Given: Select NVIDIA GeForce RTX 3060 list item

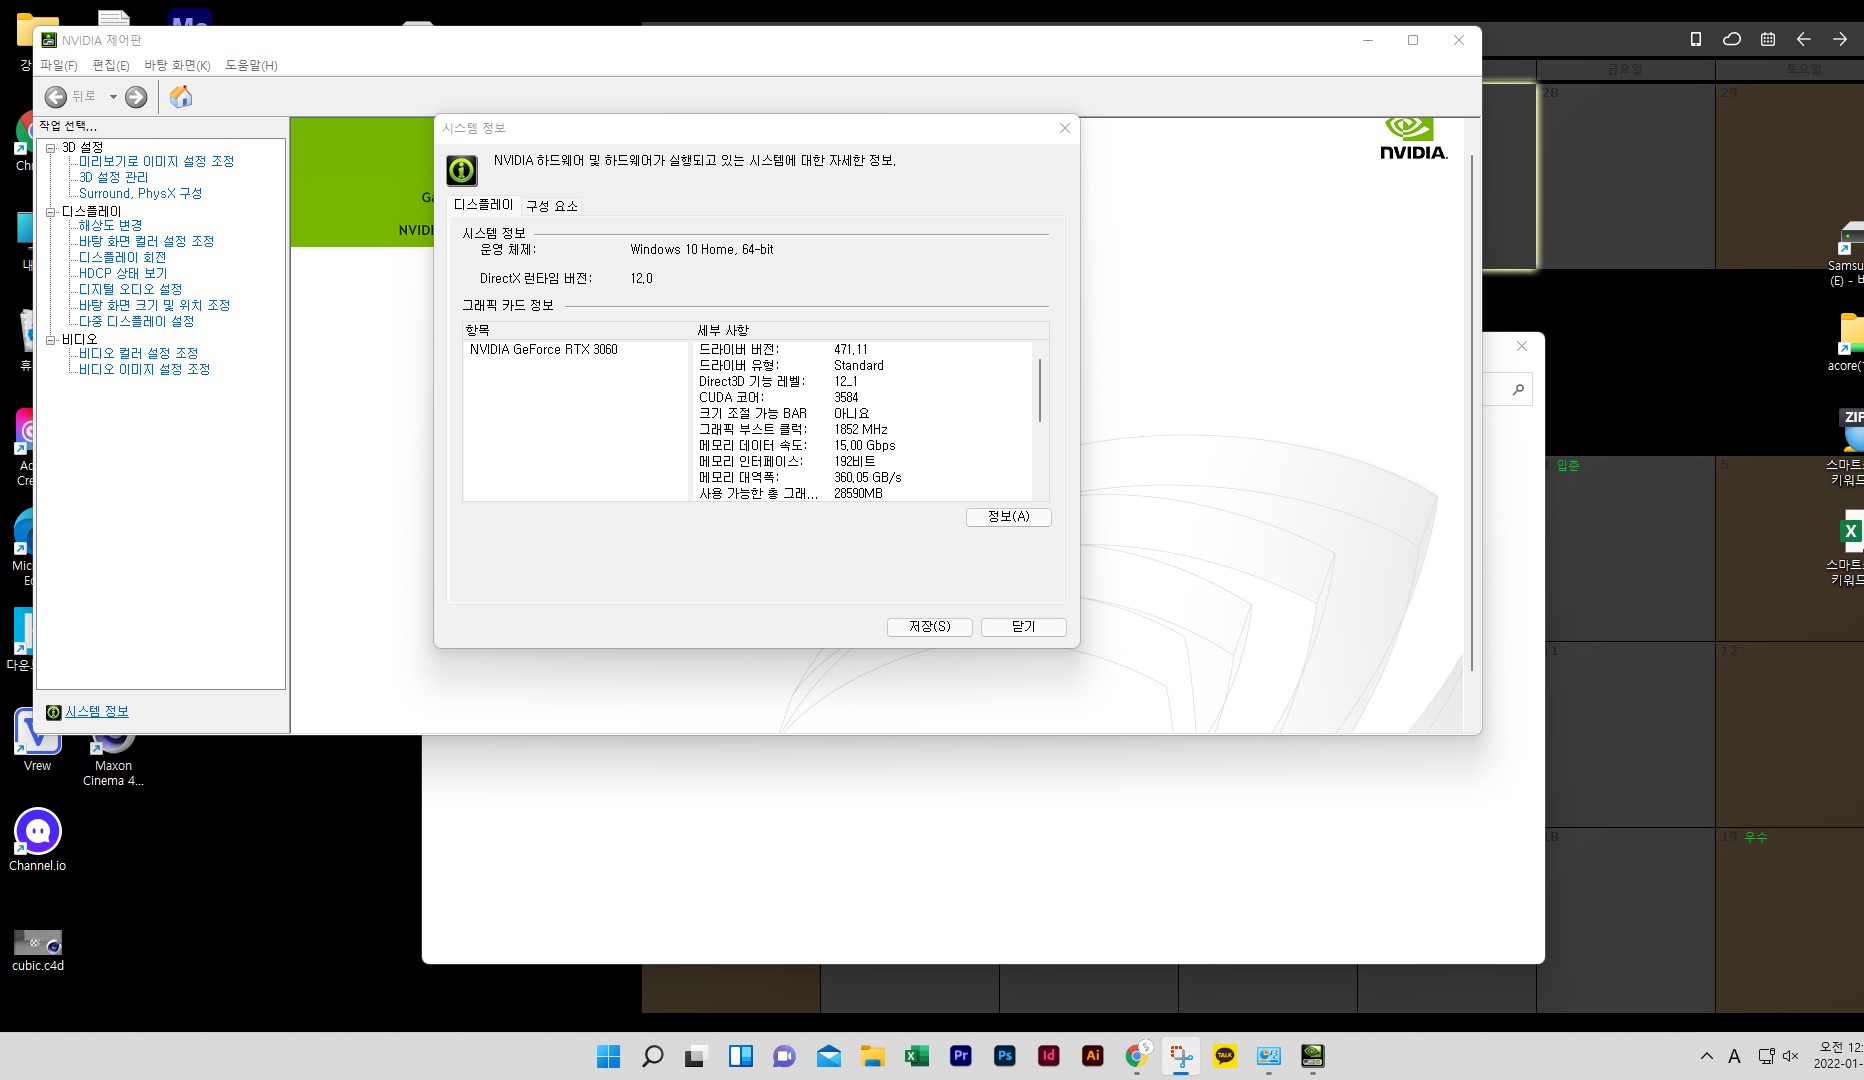Looking at the screenshot, I should 544,350.
